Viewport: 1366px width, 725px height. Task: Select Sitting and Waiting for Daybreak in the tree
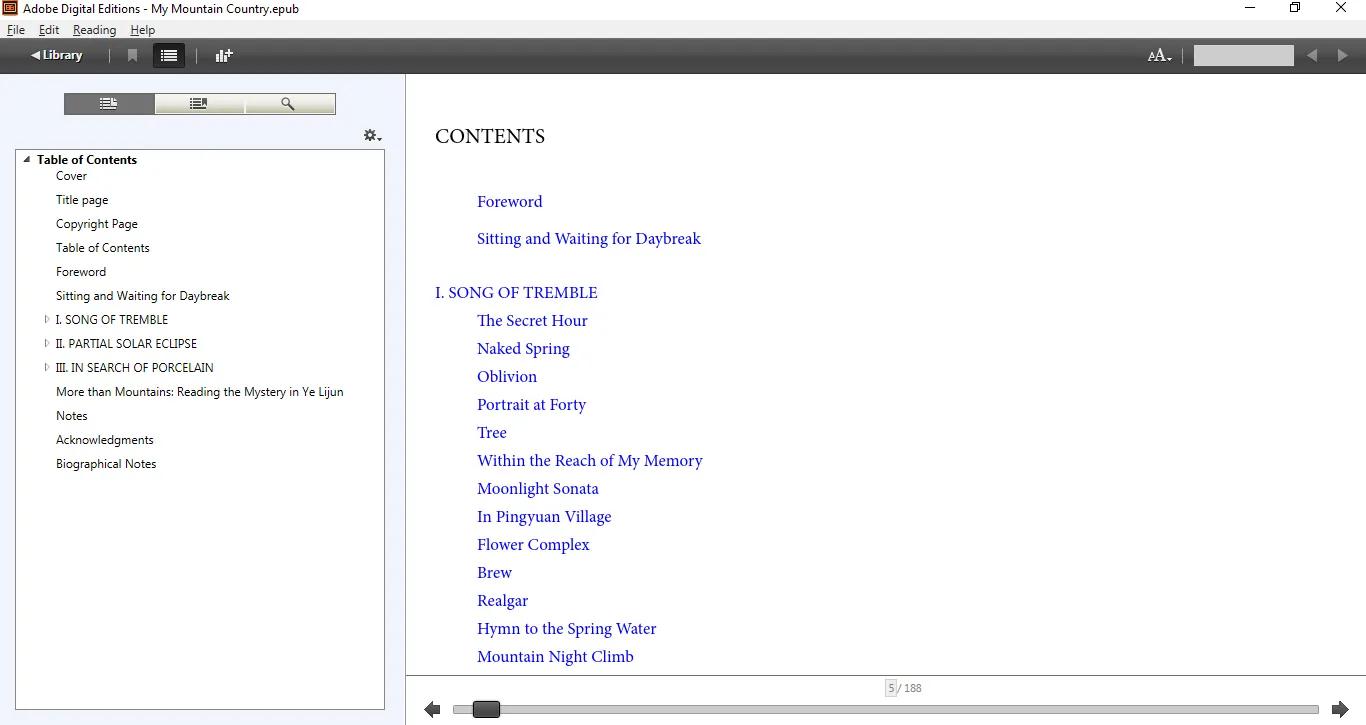tap(143, 296)
